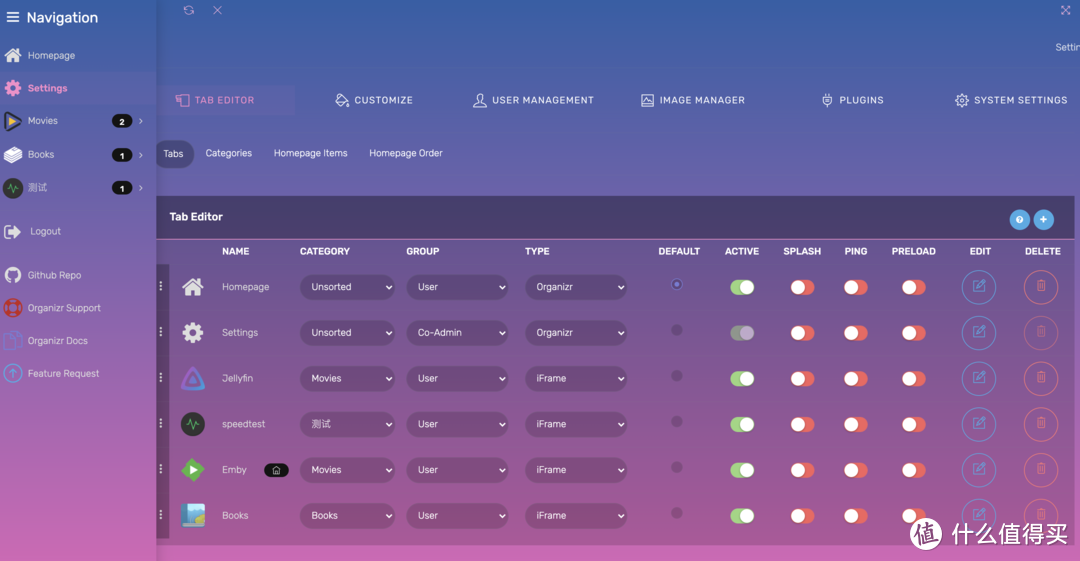
Task: Click the delete trash icon for speedtest
Action: 1040,424
